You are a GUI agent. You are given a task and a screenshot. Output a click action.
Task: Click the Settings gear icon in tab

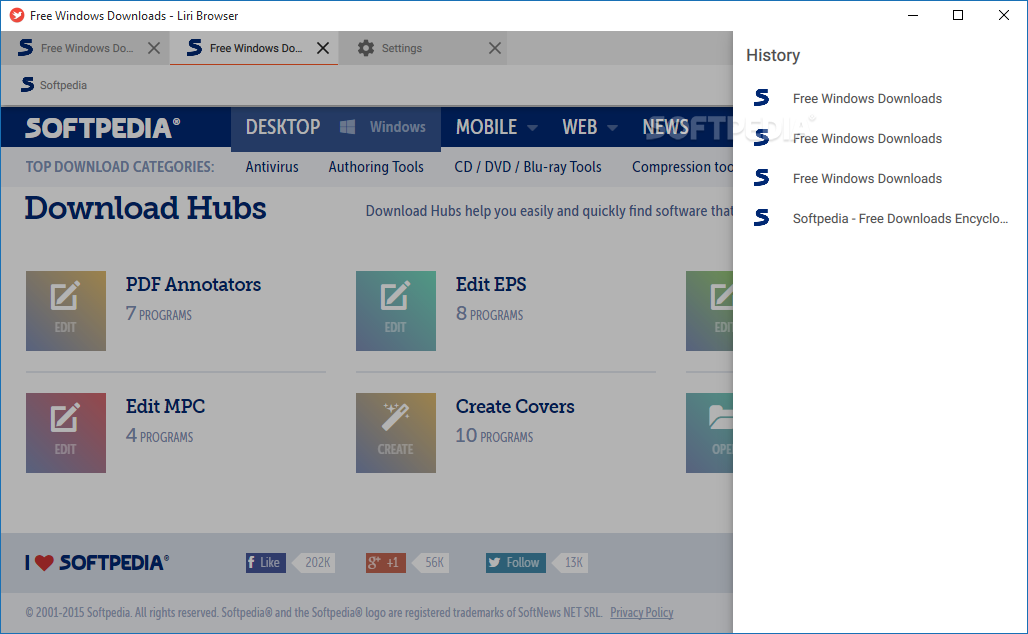(x=366, y=49)
